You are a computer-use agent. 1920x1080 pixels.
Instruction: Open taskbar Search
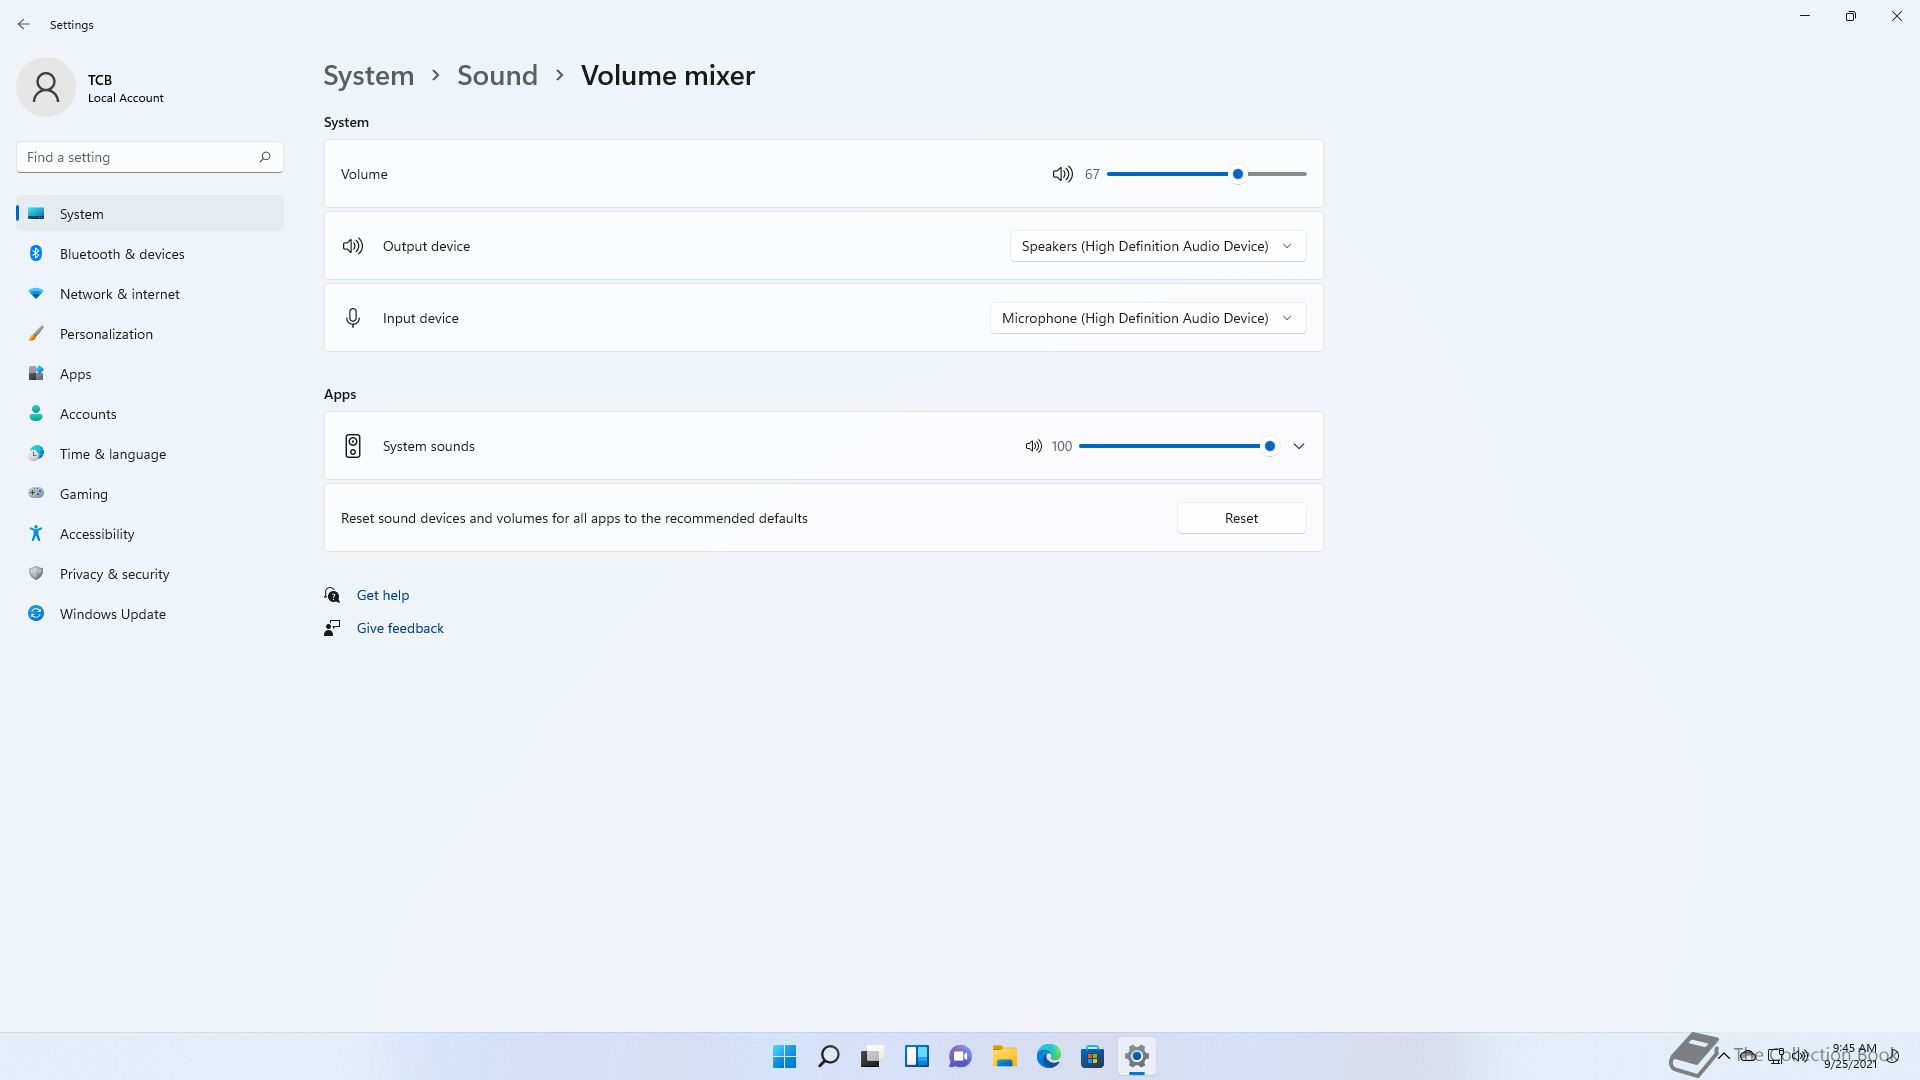tap(829, 1056)
